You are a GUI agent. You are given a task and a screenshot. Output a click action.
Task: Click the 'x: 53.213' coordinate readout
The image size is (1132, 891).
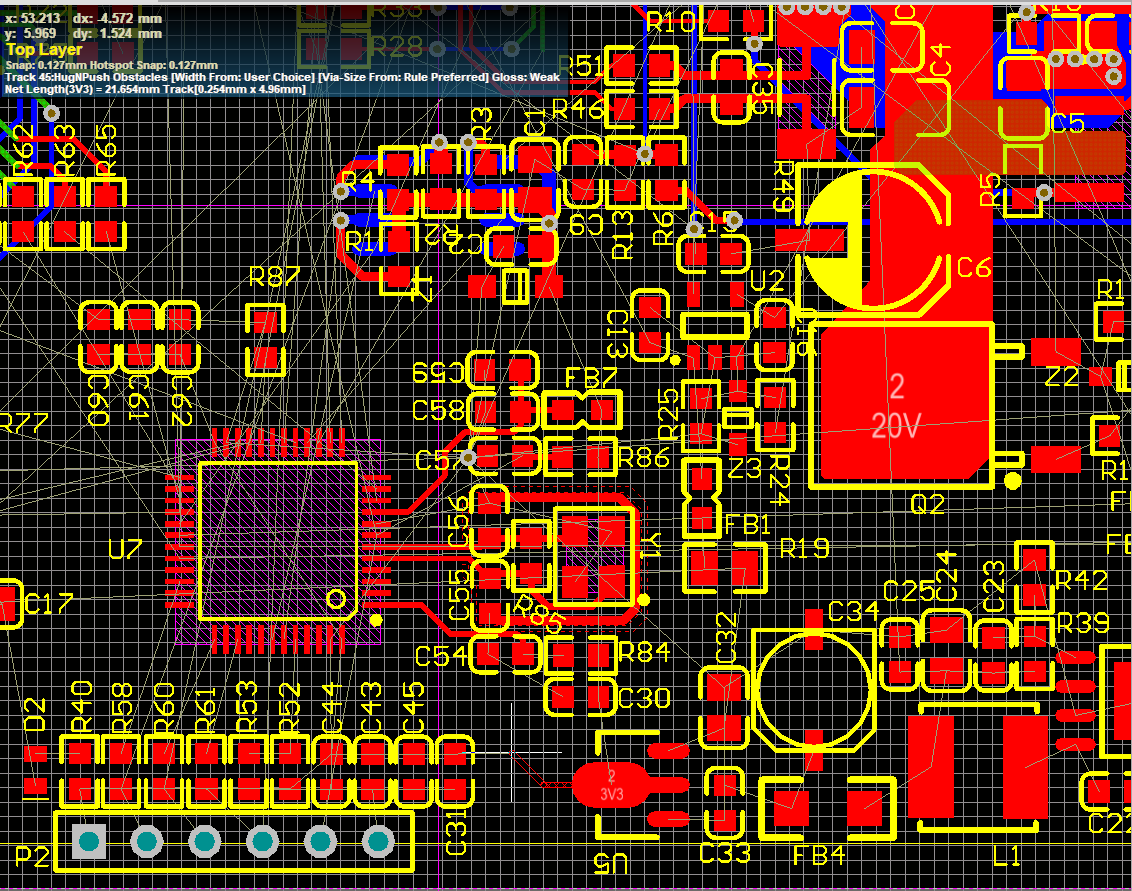click(x=33, y=18)
